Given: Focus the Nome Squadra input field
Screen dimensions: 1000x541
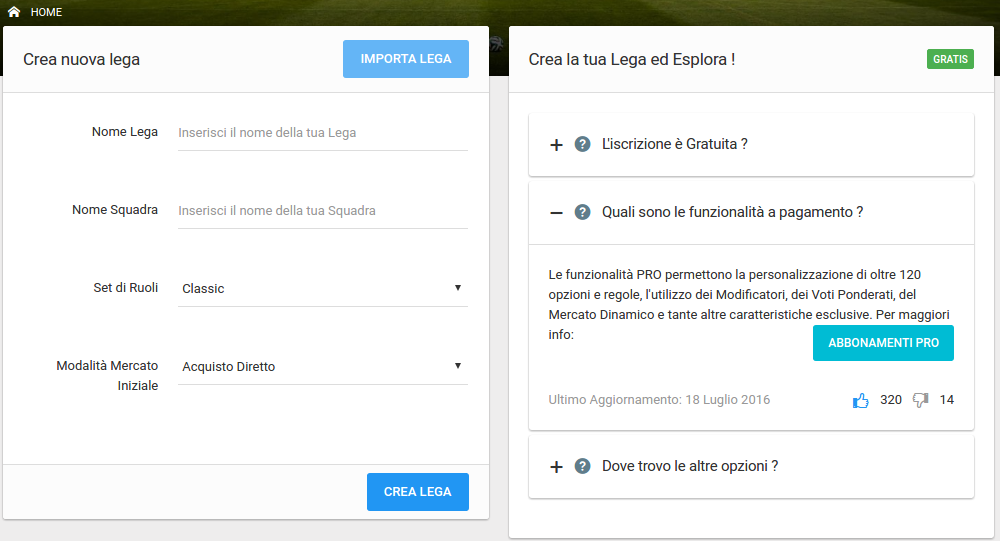Looking at the screenshot, I should click(x=322, y=210).
